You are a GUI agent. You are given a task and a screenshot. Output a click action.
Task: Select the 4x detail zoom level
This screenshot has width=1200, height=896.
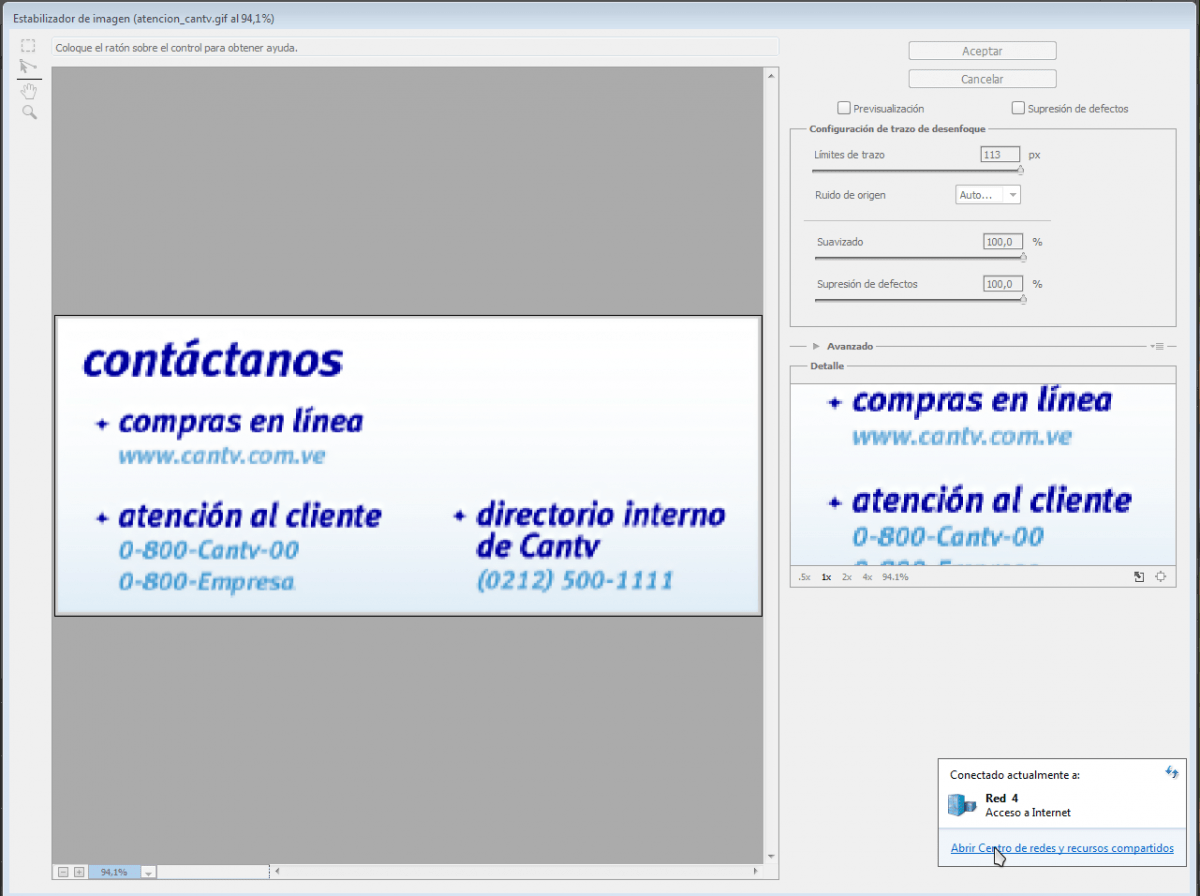(x=866, y=577)
